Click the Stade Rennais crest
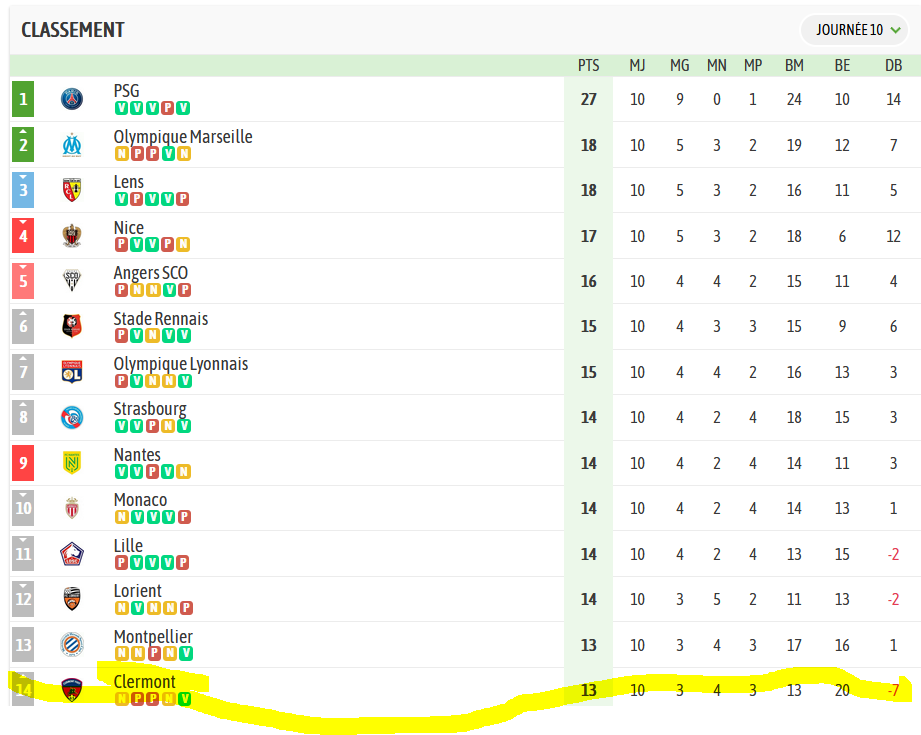This screenshot has width=921, height=735. point(72,326)
